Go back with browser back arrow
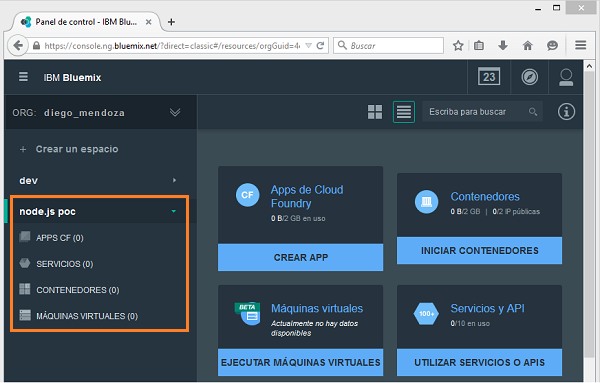 18,46
